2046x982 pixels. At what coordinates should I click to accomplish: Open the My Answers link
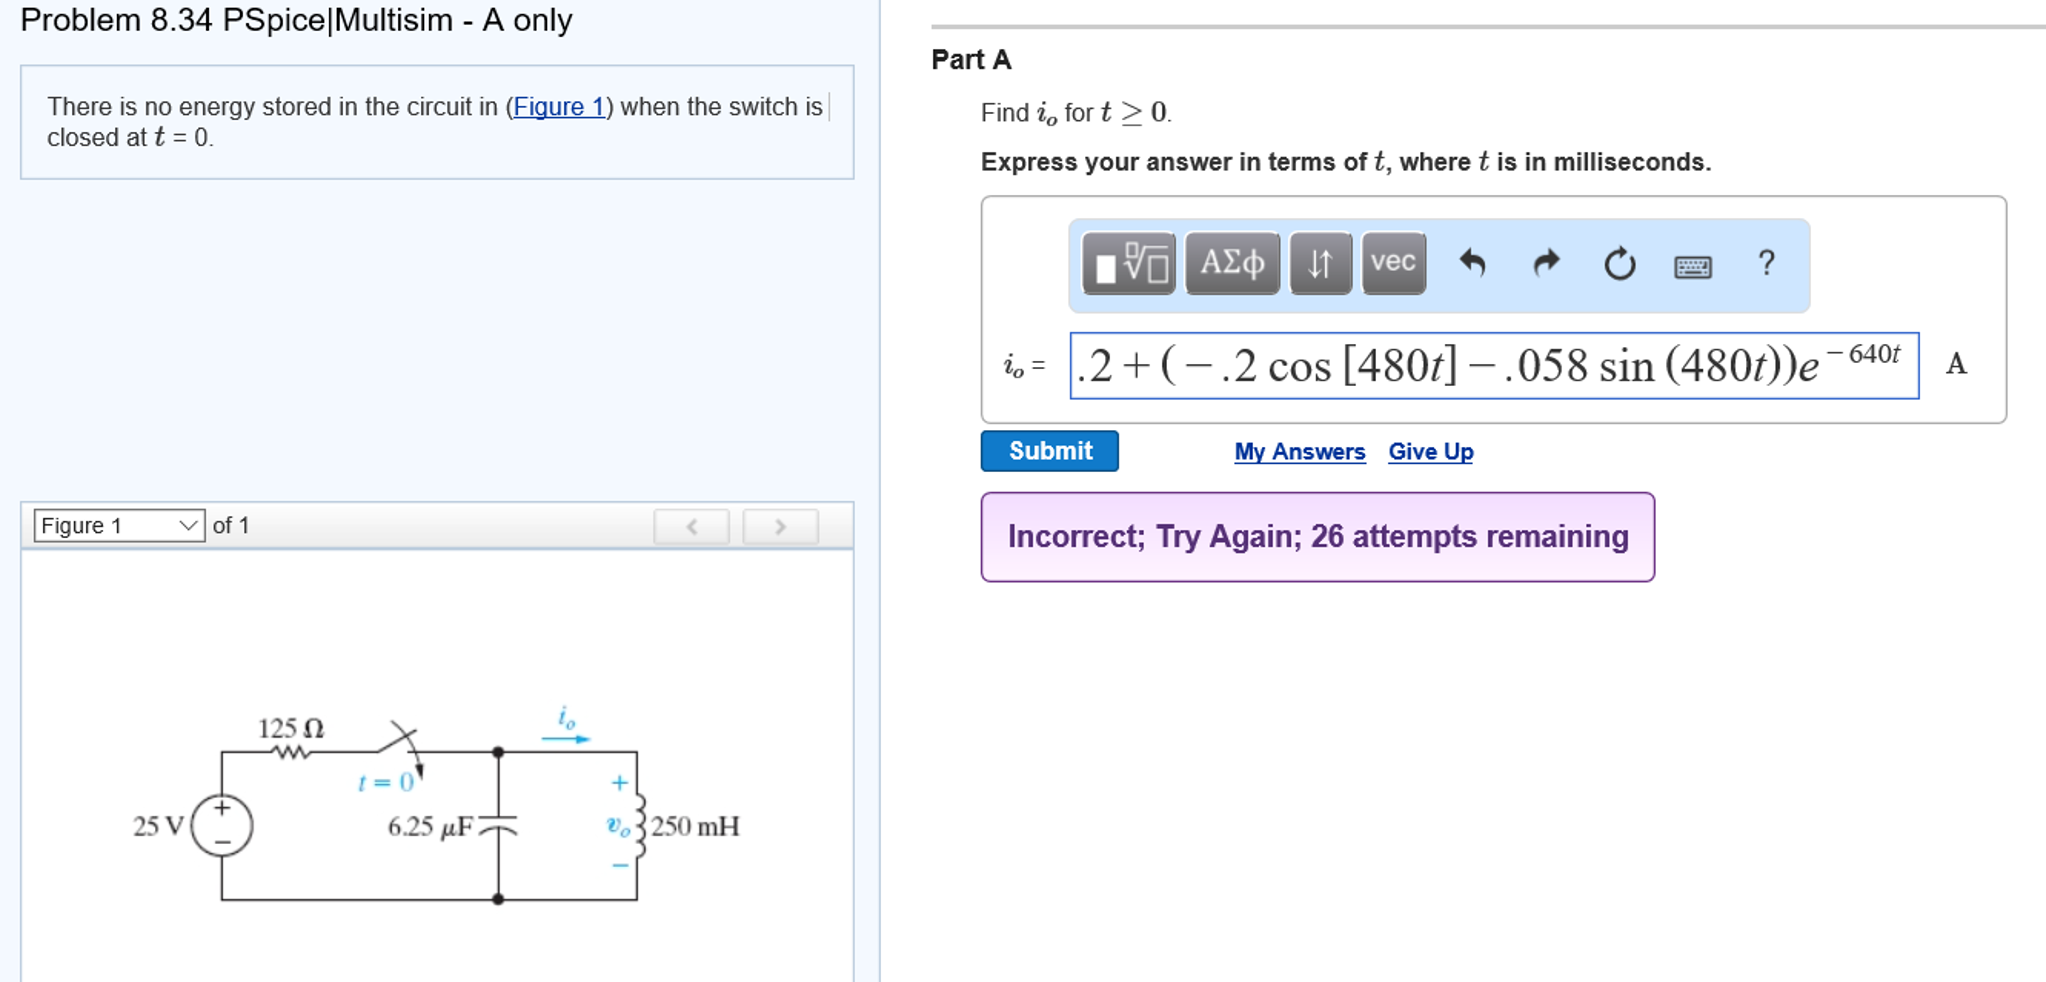pos(1300,452)
